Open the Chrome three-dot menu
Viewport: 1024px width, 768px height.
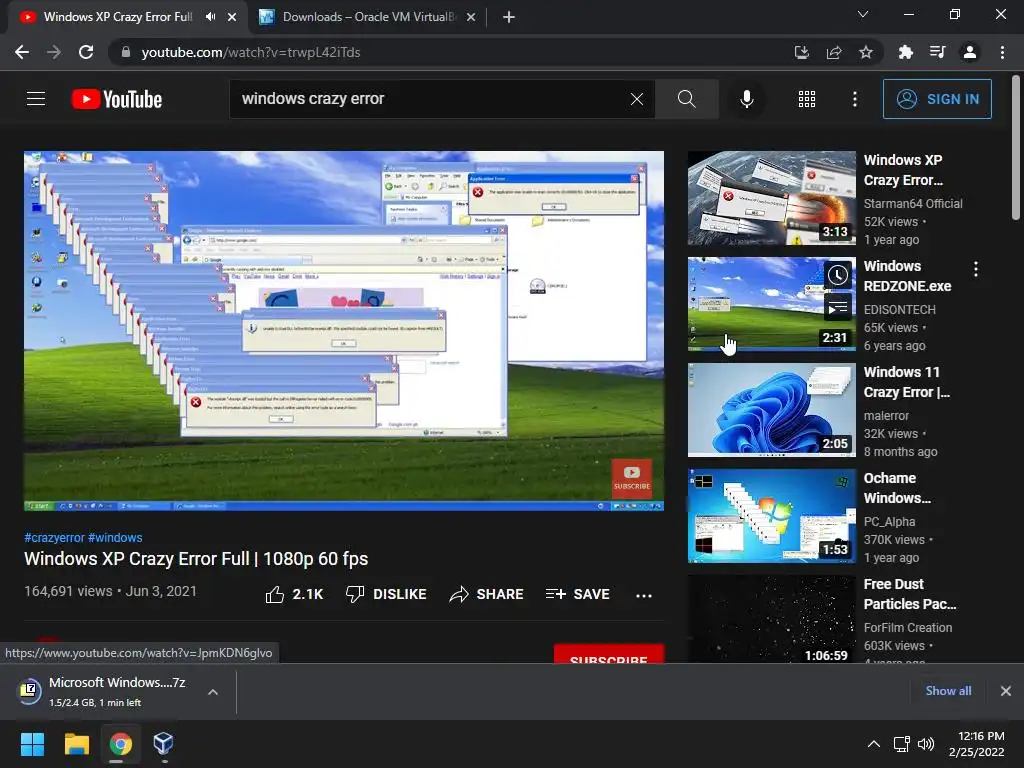point(1002,52)
